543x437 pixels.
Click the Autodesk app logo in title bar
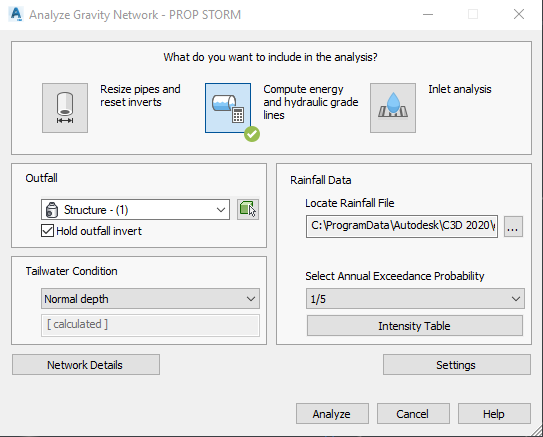pyautogui.click(x=16, y=15)
